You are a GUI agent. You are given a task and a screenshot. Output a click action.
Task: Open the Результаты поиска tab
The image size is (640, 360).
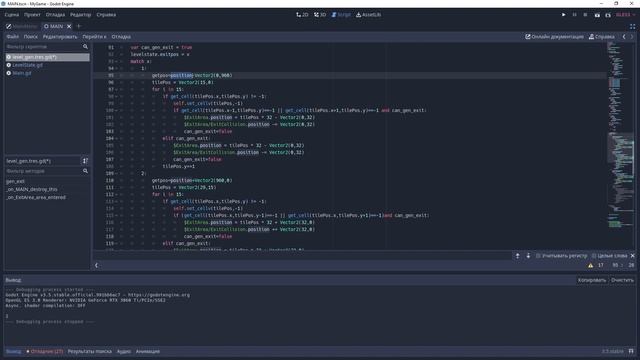click(90, 351)
